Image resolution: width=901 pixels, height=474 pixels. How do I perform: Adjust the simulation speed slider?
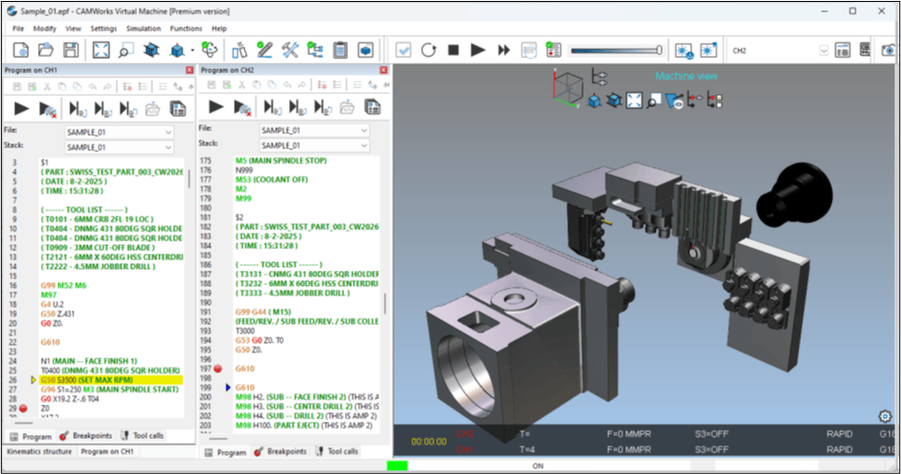[617, 51]
